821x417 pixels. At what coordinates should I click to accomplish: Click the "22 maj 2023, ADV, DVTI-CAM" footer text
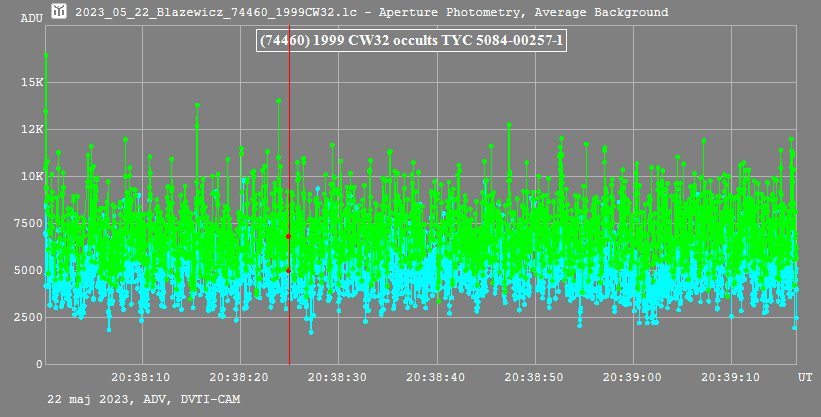point(144,399)
